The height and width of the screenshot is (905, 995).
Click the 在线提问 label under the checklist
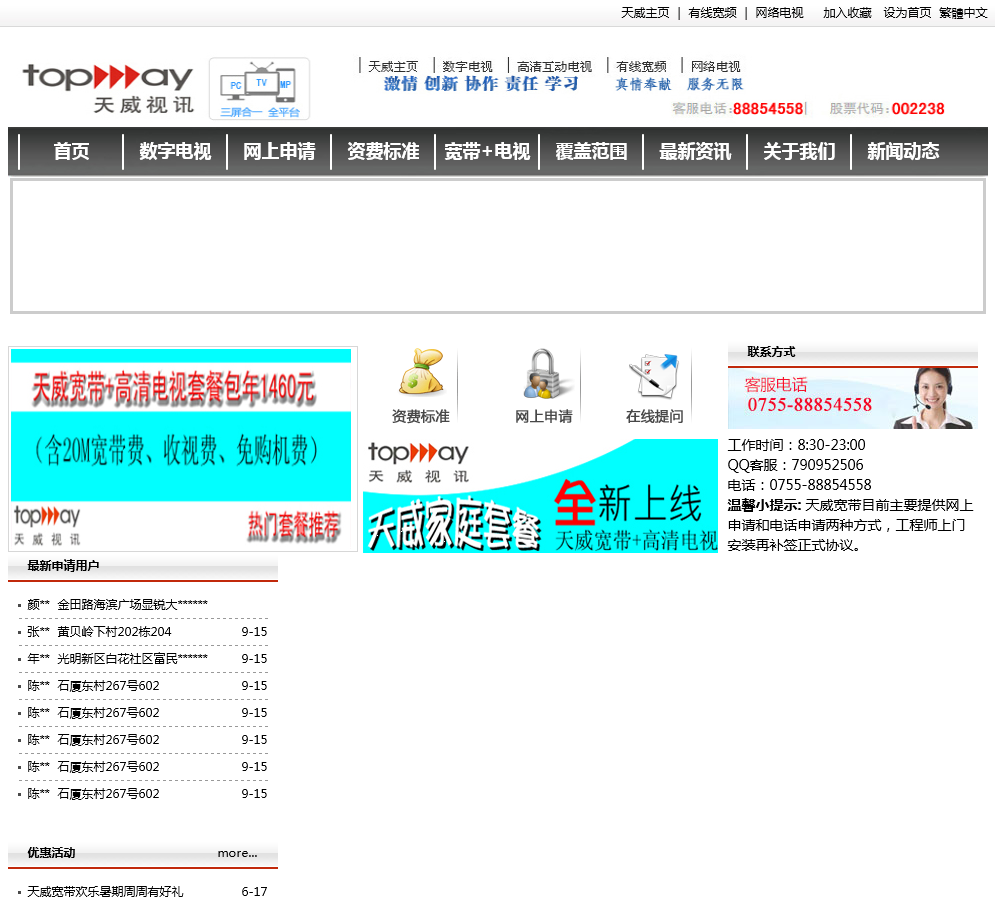(x=654, y=416)
